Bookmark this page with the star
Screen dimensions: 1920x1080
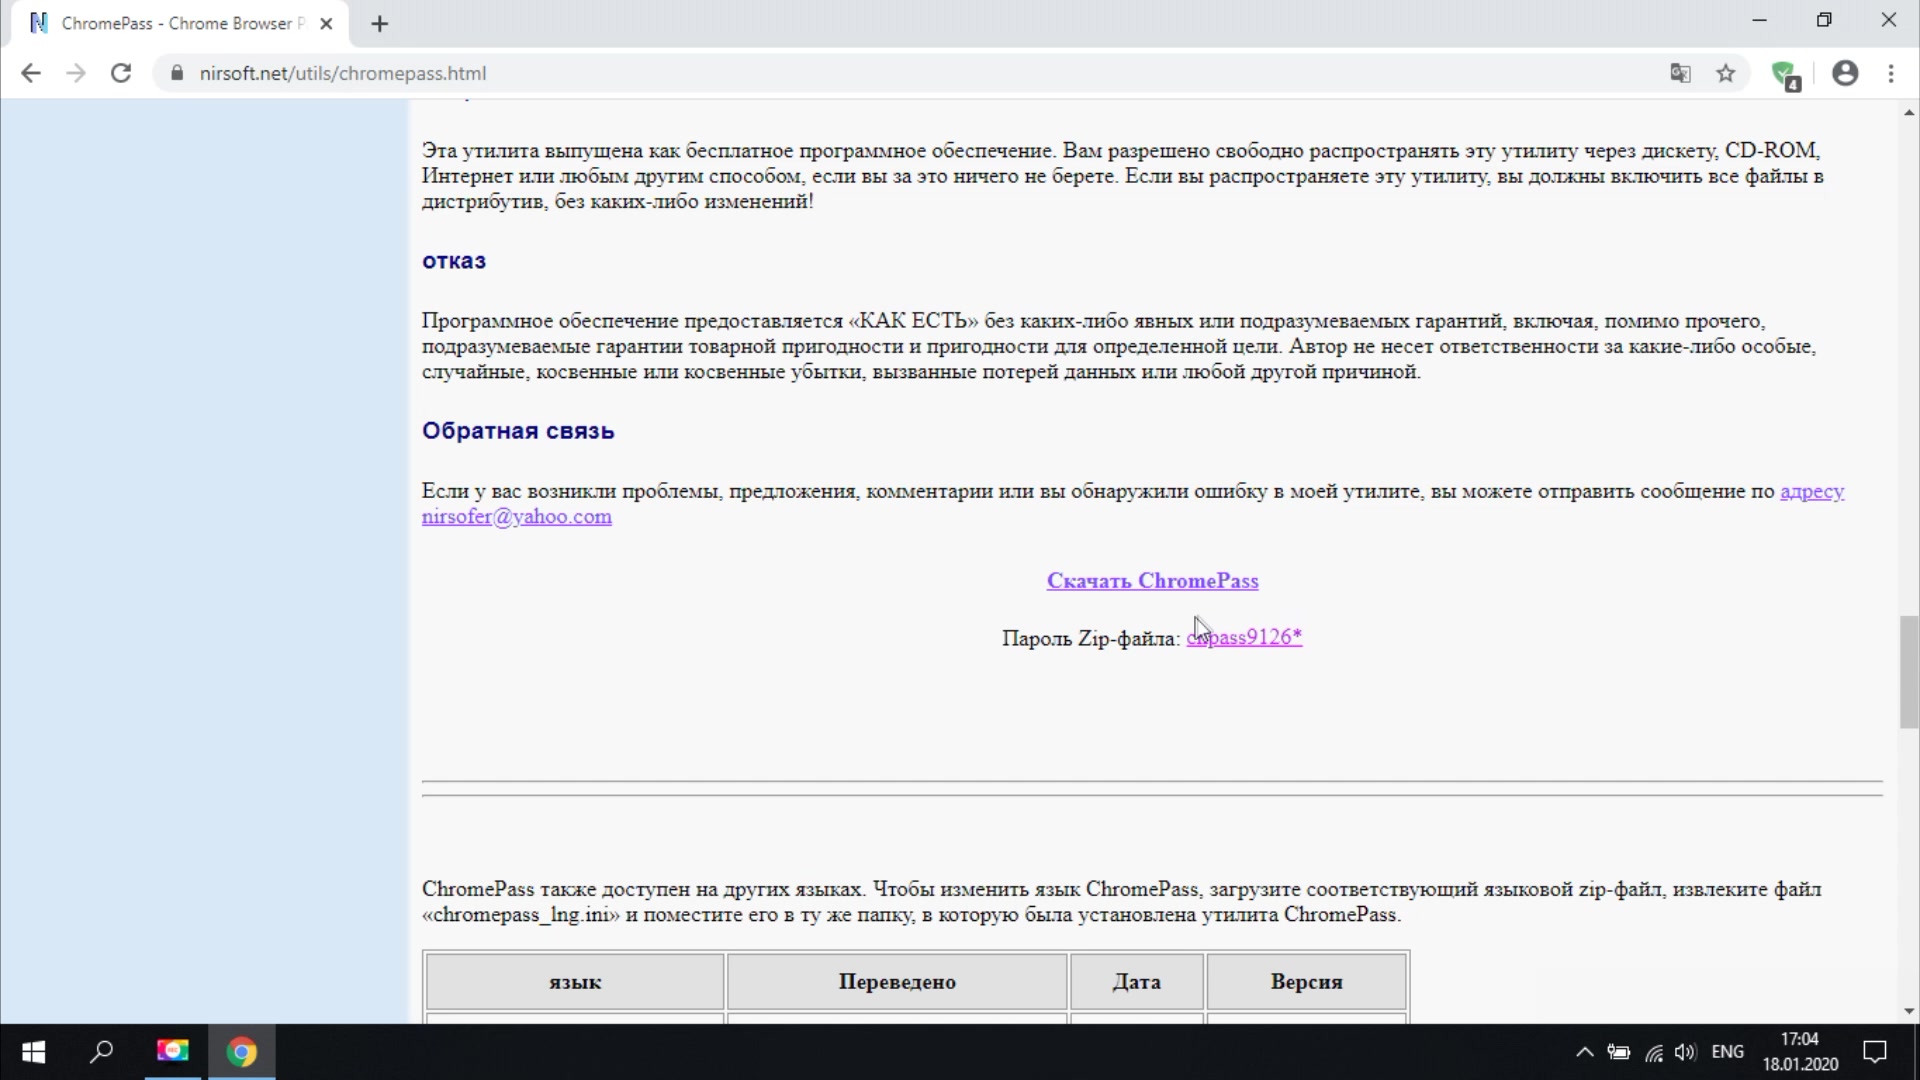click(1726, 73)
